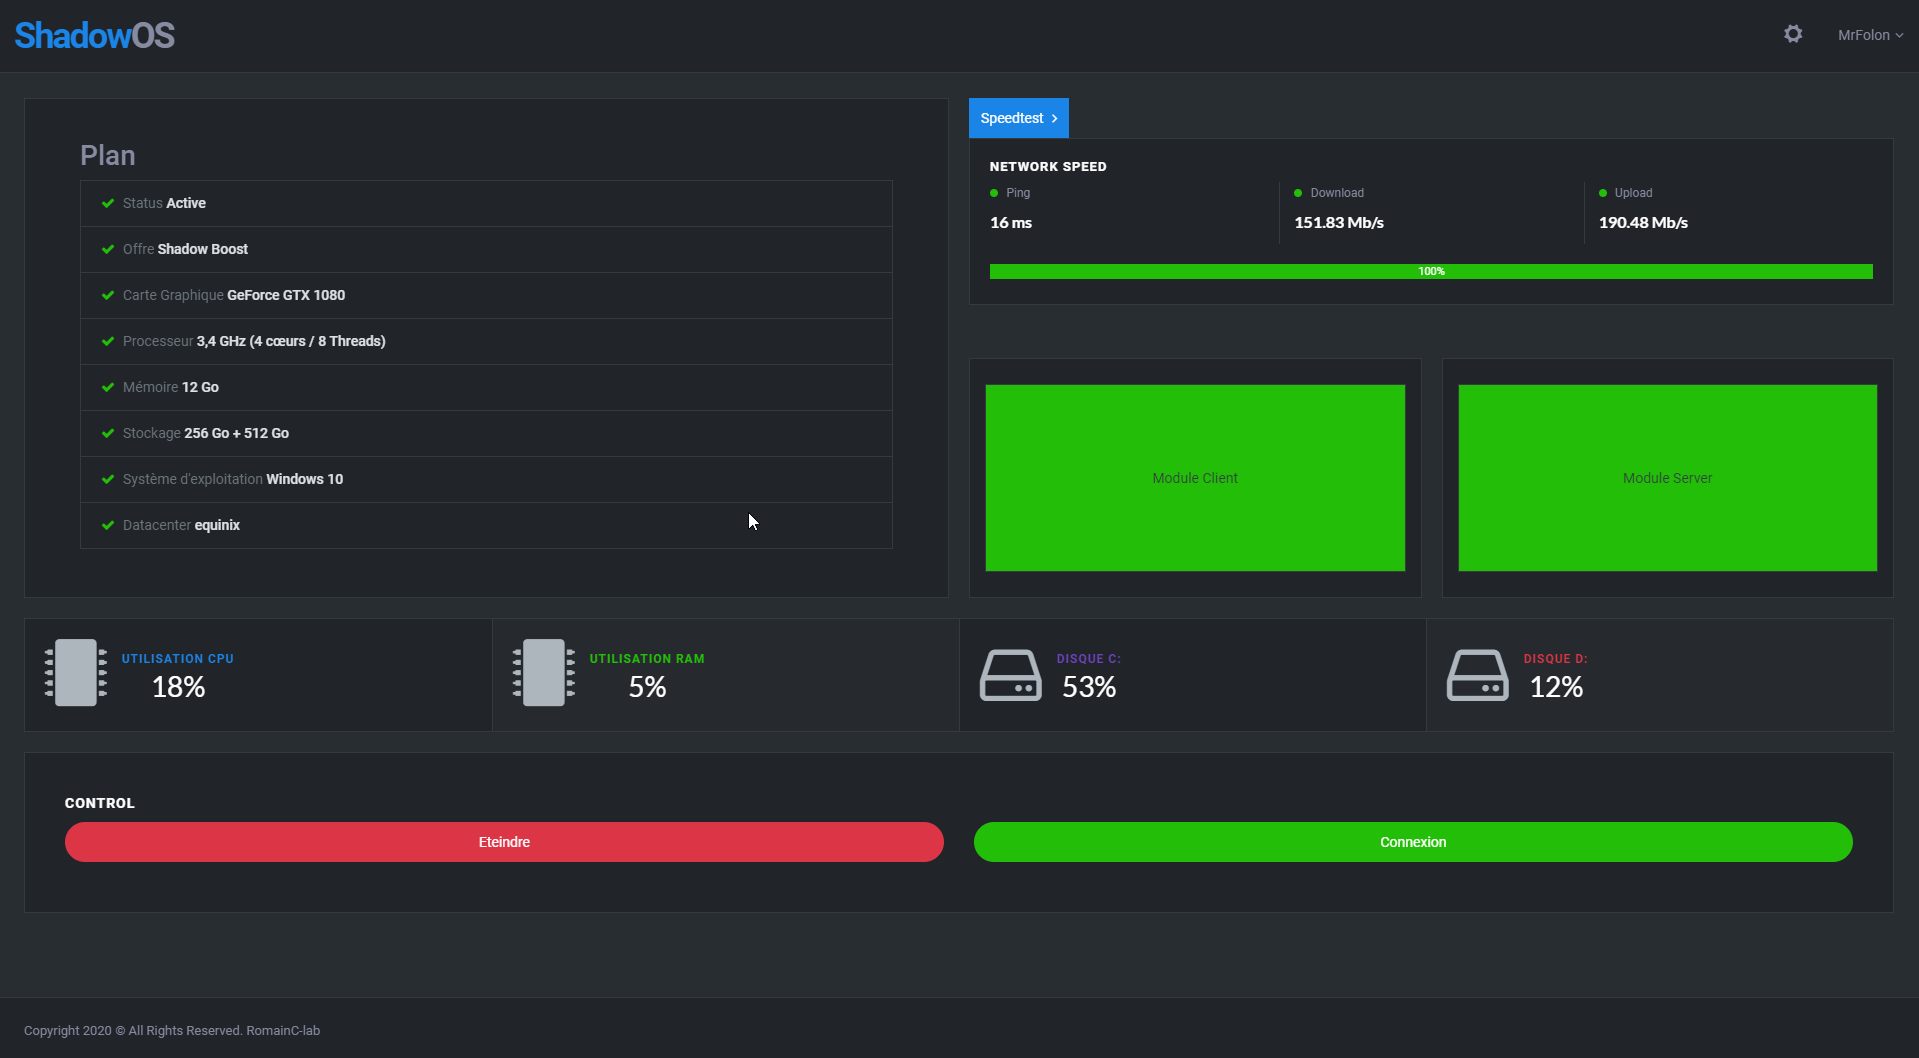Click the 100% network progress bar
Viewport: 1919px width, 1058px height.
1430,271
